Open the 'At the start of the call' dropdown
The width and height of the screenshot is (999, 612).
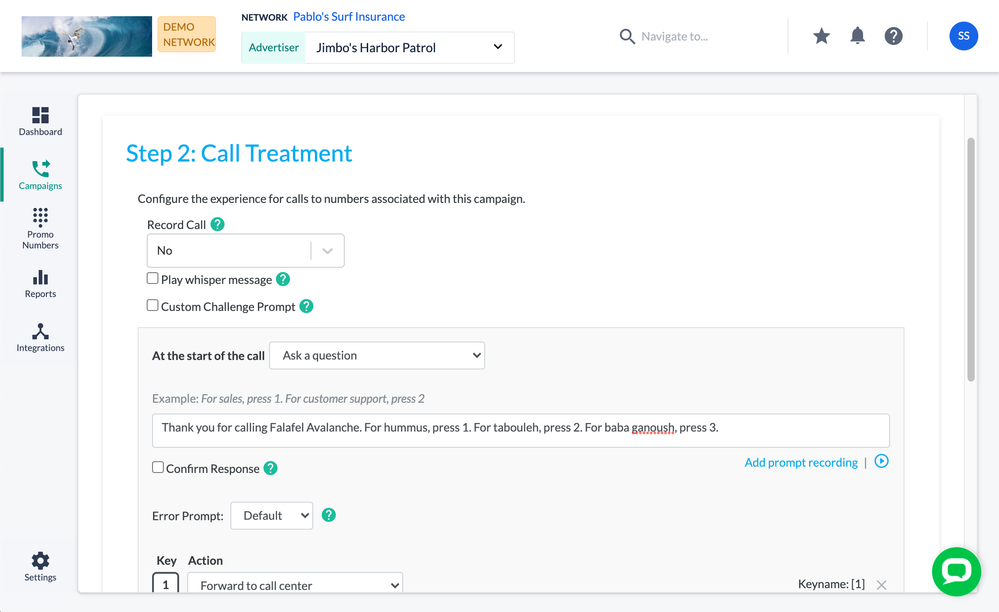point(377,355)
